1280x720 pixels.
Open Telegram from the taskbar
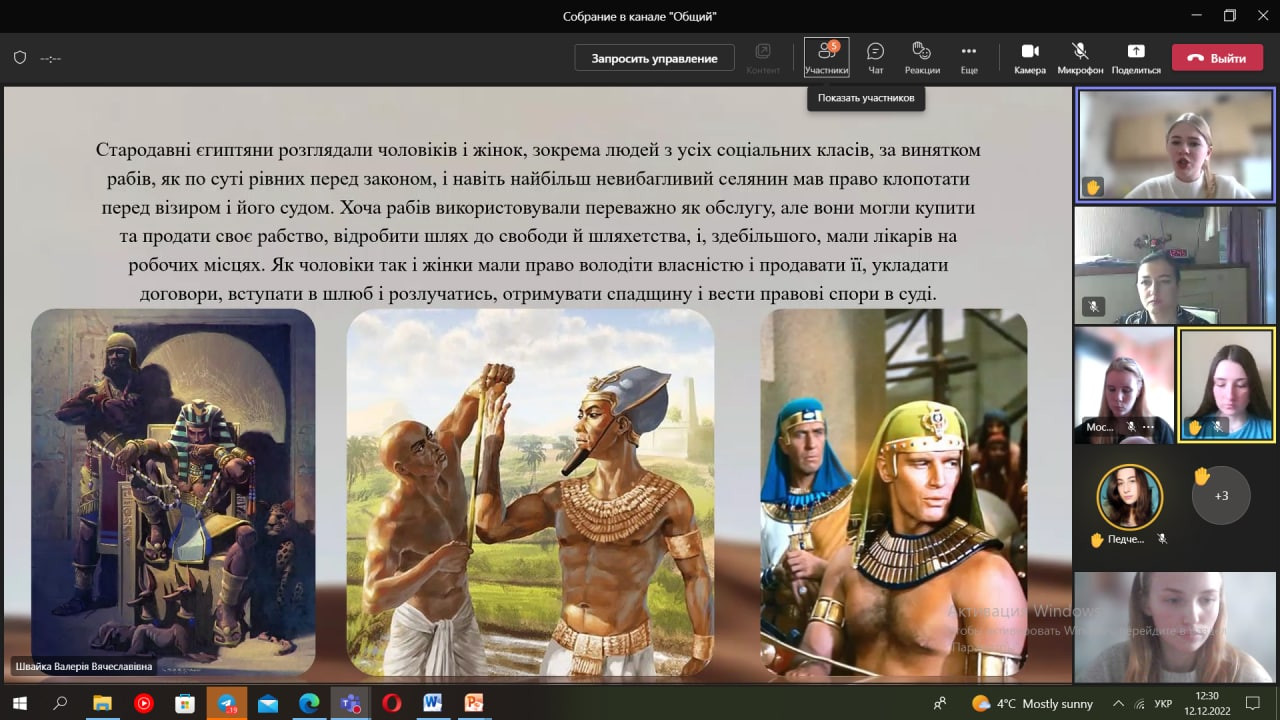point(226,703)
